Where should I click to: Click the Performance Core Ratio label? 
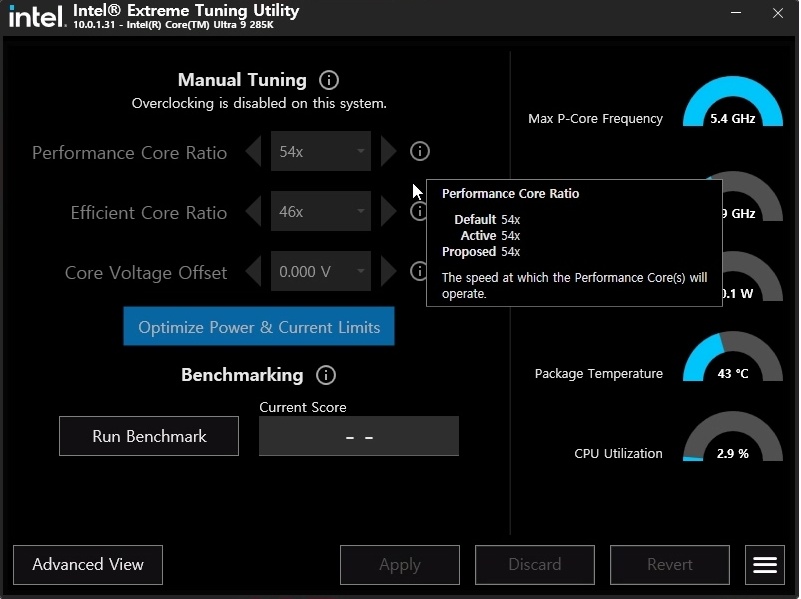coord(129,153)
